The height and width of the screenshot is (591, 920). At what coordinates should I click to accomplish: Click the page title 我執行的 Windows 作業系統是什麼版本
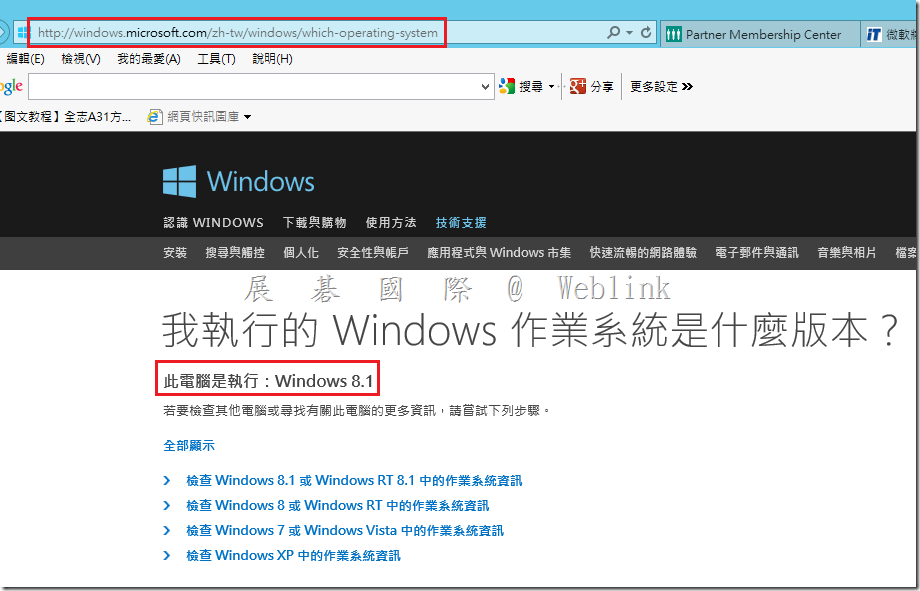pos(530,330)
